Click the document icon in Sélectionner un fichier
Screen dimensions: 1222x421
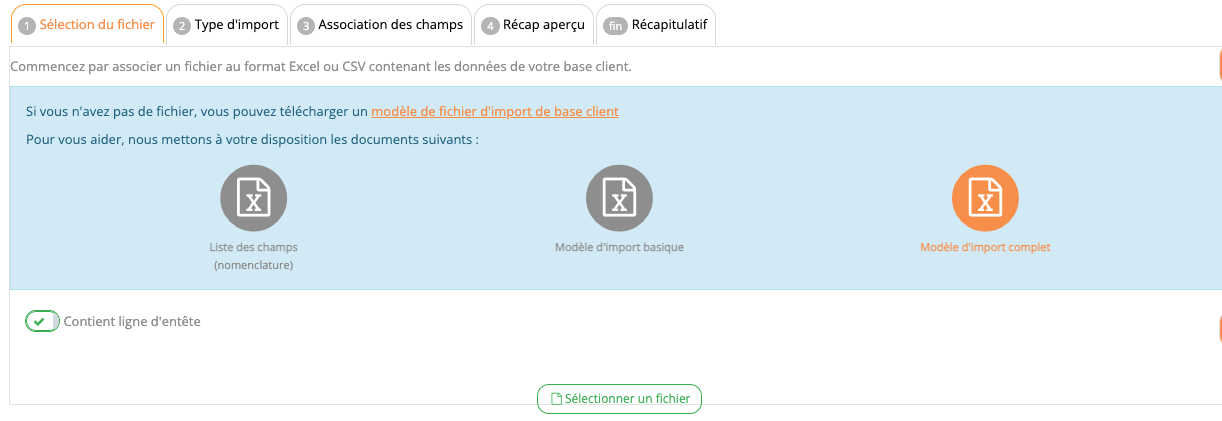pyautogui.click(x=557, y=398)
